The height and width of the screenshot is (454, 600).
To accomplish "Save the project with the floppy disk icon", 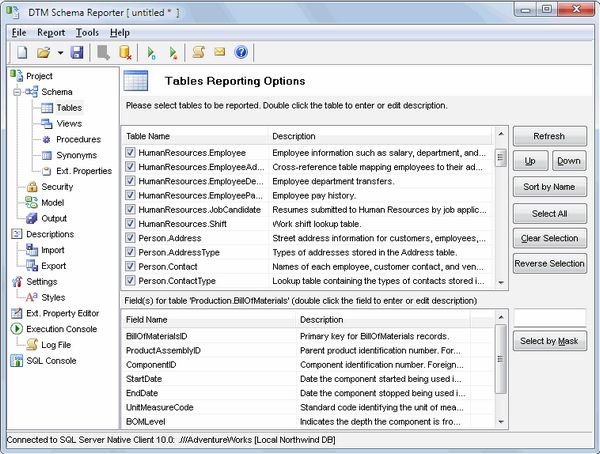I will click(77, 52).
